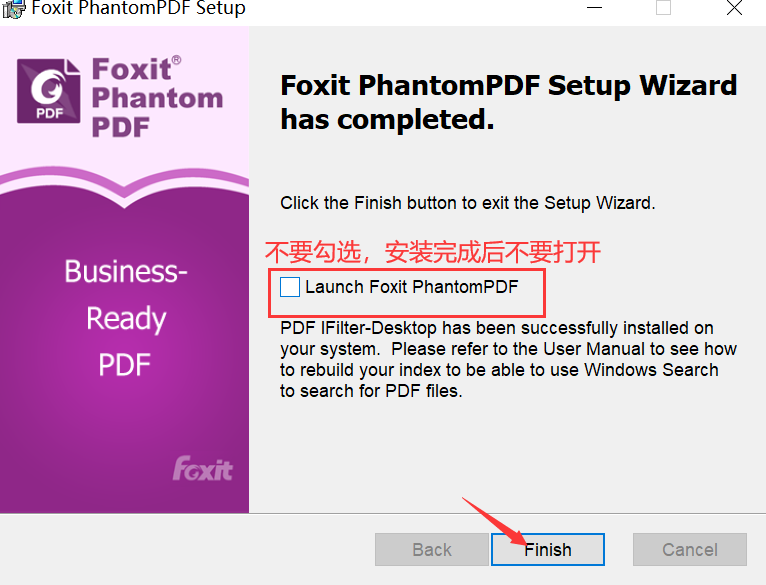This screenshot has width=766, height=585.
Task: Tick the Launch Foxit PhantomPDF checkbox
Action: point(290,287)
